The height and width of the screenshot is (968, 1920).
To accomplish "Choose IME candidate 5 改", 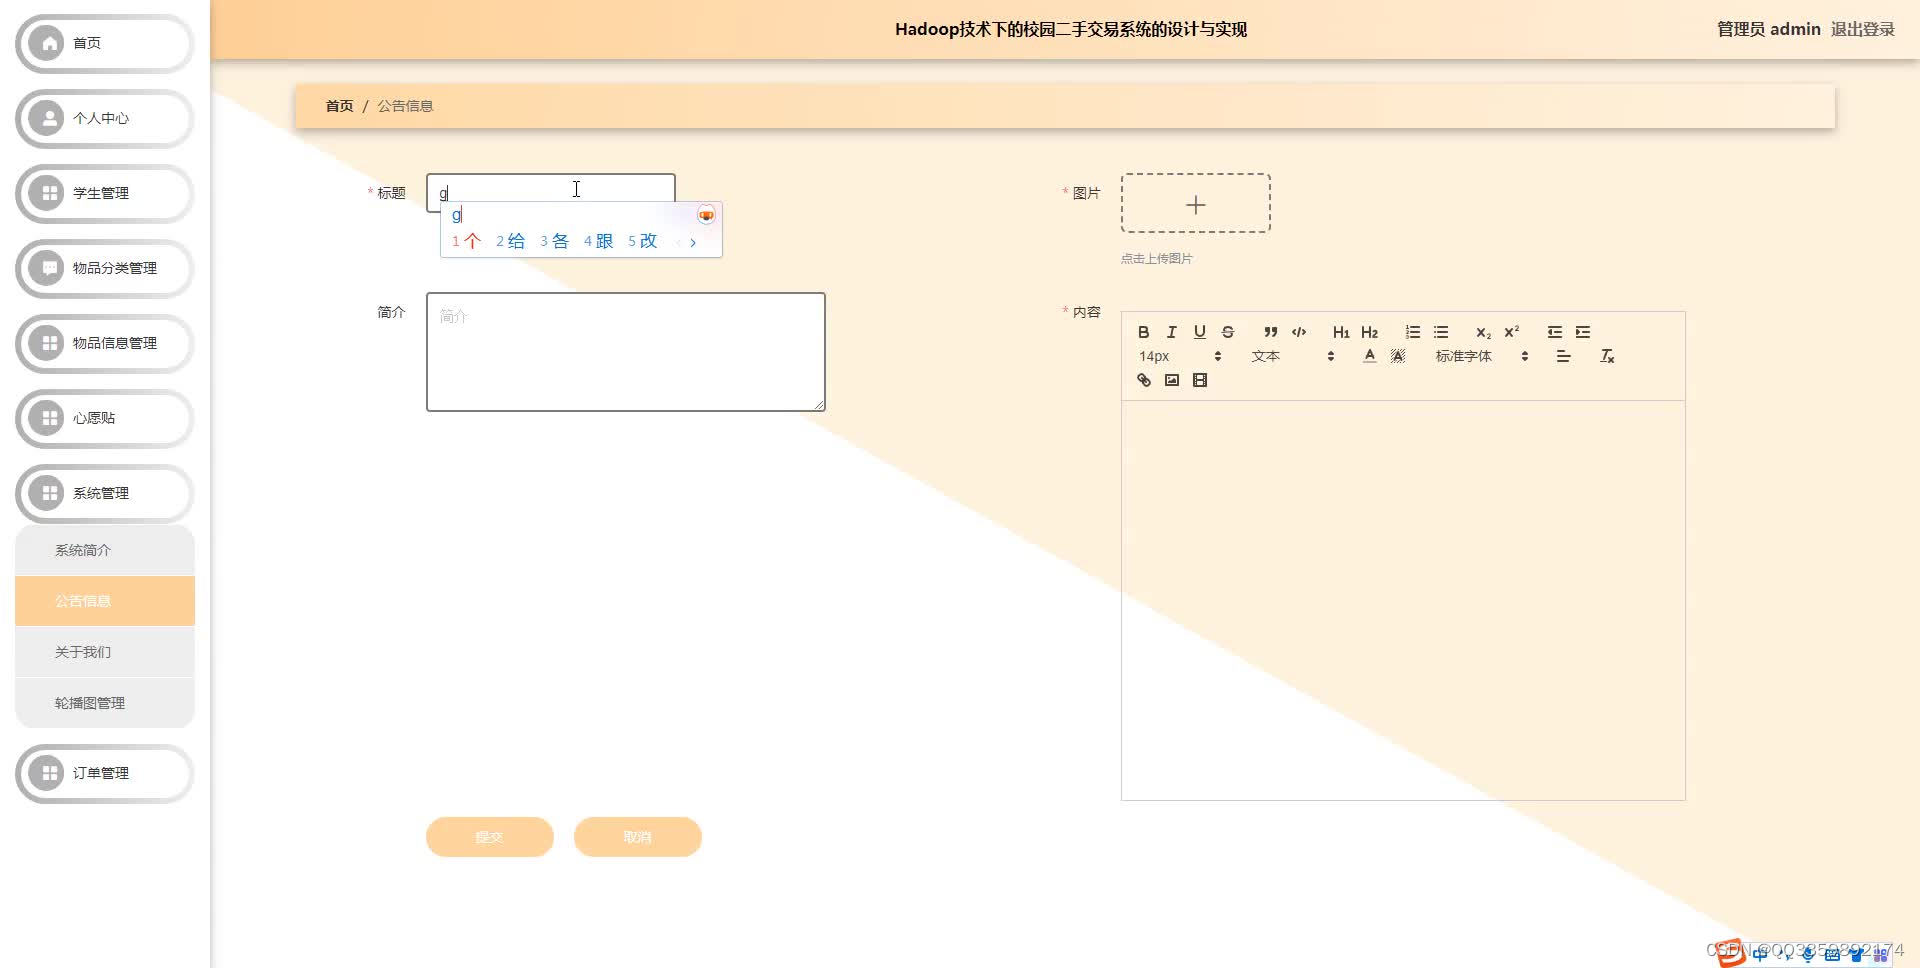I will 642,241.
